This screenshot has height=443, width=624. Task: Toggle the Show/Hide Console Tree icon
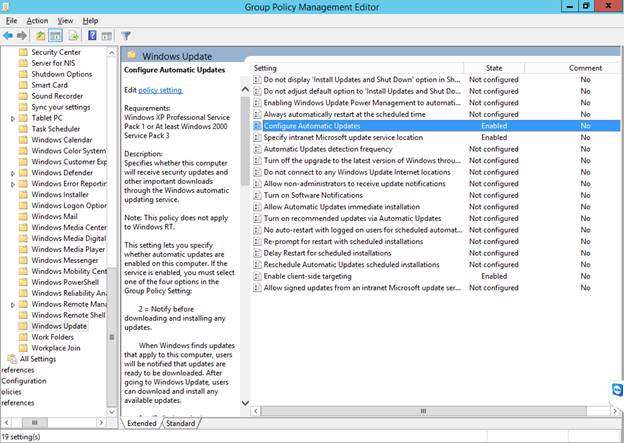[x=56, y=36]
